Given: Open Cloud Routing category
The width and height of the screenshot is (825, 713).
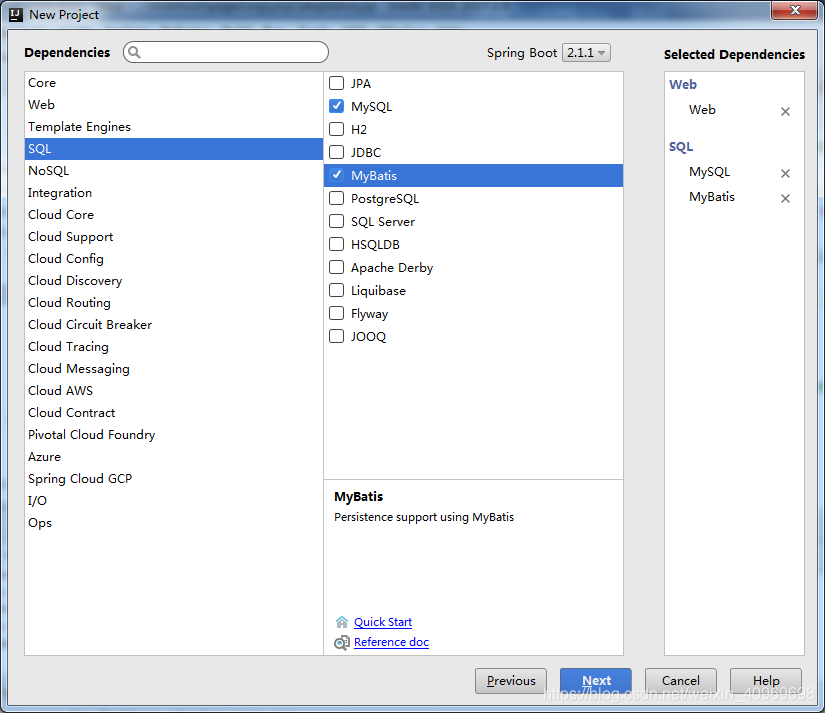Looking at the screenshot, I should click(174, 303).
